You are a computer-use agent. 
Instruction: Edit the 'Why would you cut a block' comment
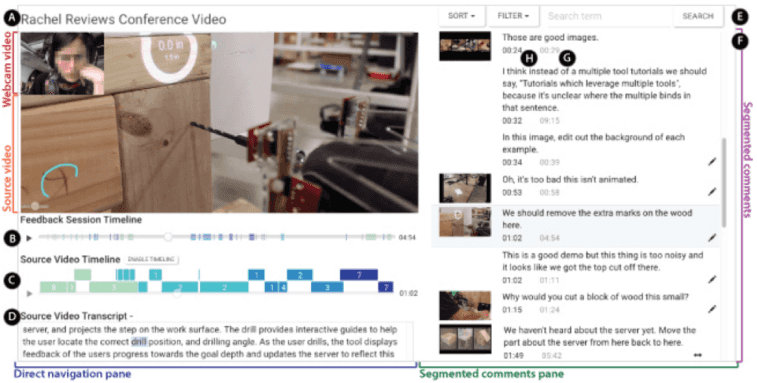point(712,309)
